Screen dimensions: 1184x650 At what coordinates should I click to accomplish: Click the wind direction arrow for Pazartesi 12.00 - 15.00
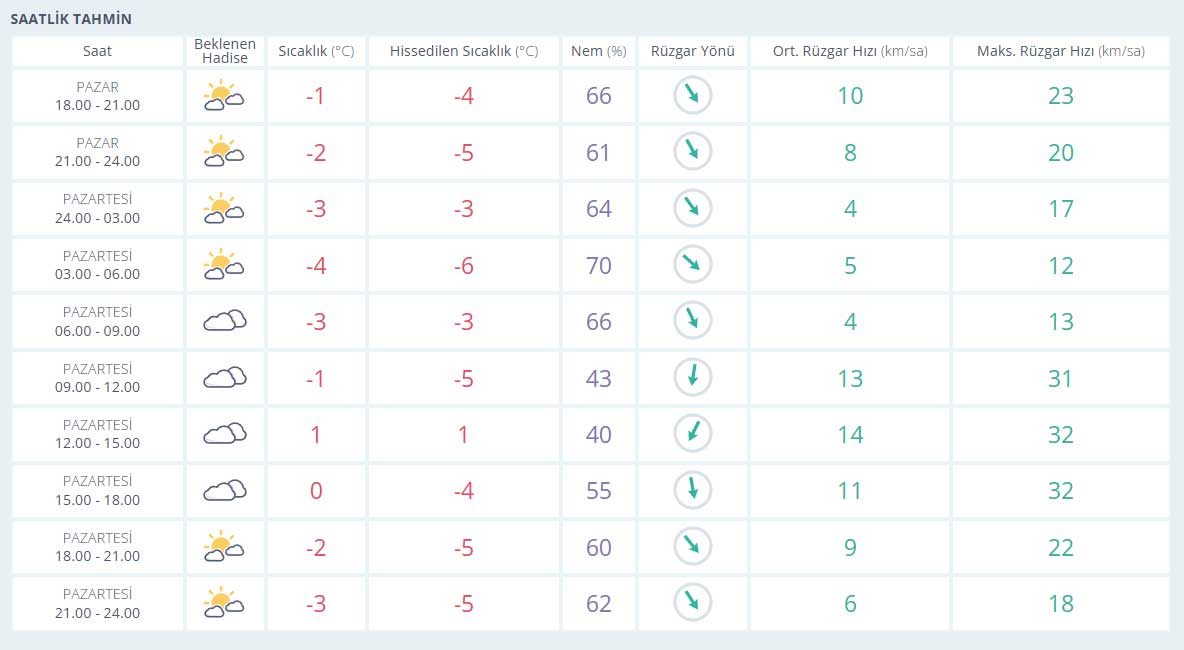point(692,434)
